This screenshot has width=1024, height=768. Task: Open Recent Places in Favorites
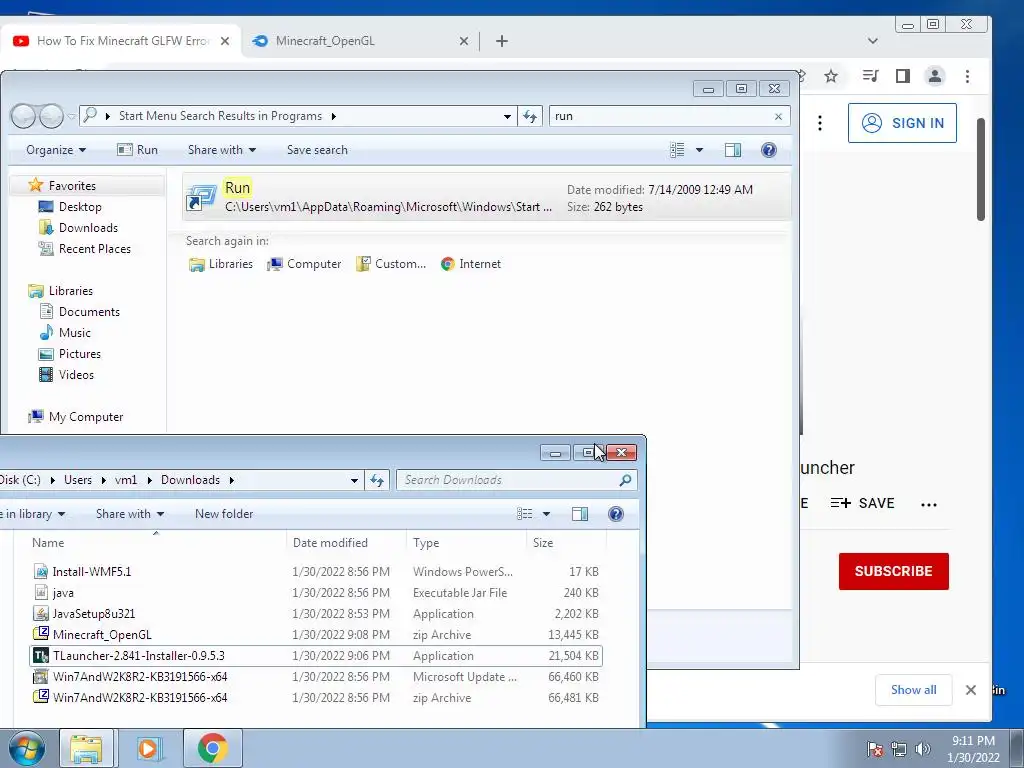[94, 249]
